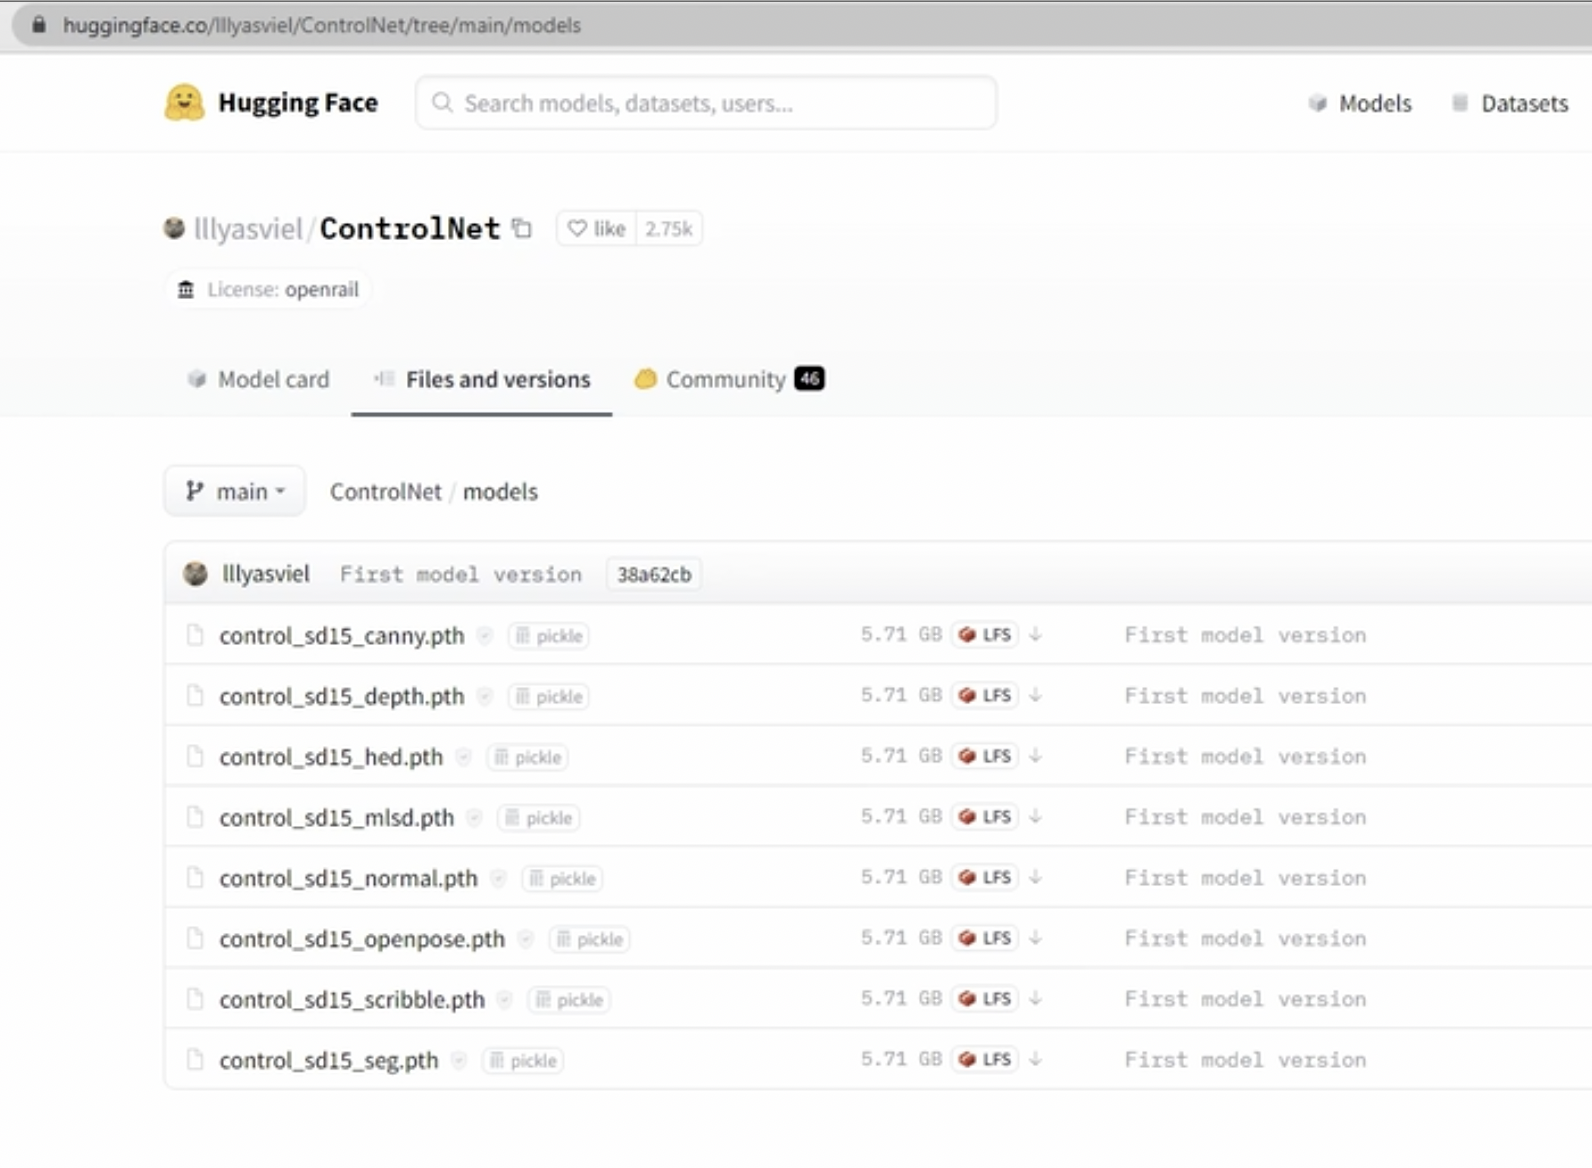Click the pickle badge for control_sd15_canny.pth

click(548, 636)
